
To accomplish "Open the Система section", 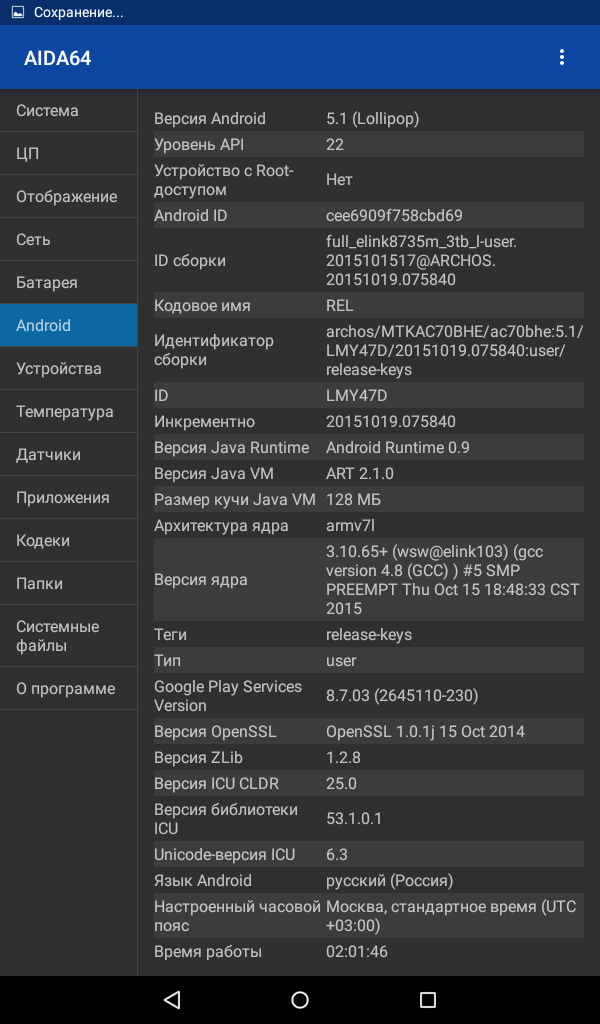I will (x=69, y=110).
